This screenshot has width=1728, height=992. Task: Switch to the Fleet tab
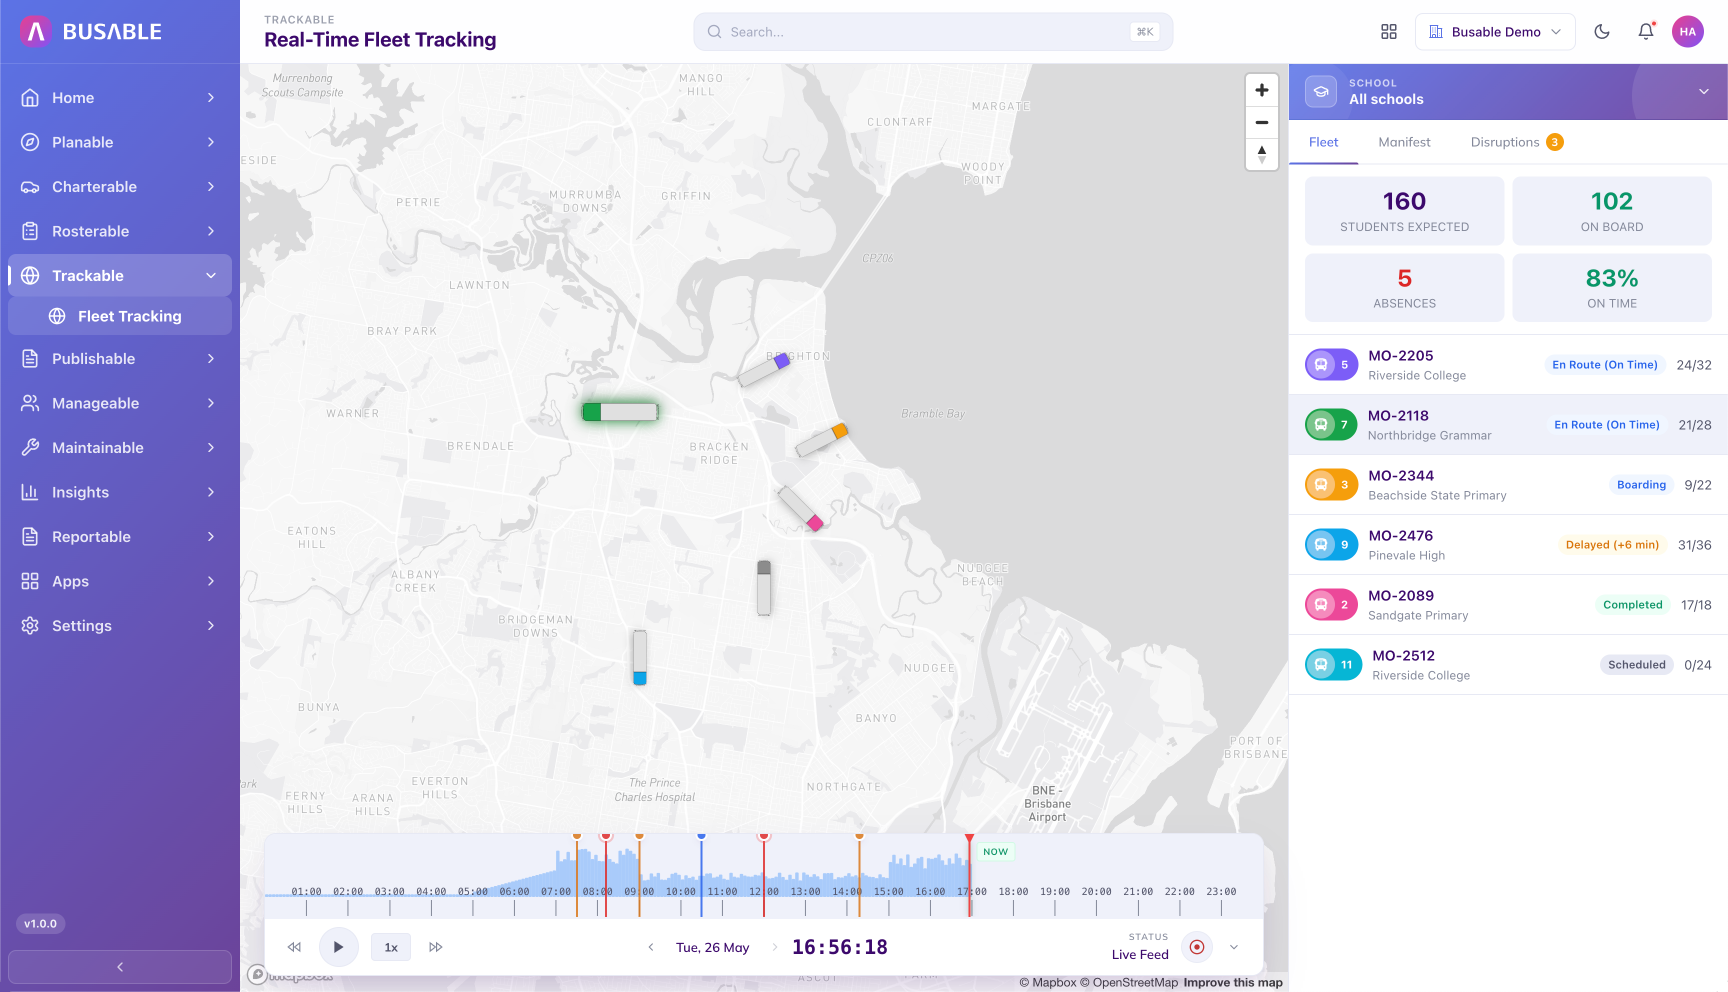point(1323,142)
